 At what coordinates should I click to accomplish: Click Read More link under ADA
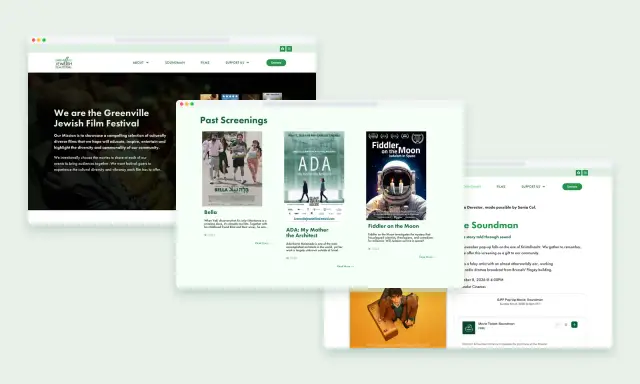tap(345, 266)
